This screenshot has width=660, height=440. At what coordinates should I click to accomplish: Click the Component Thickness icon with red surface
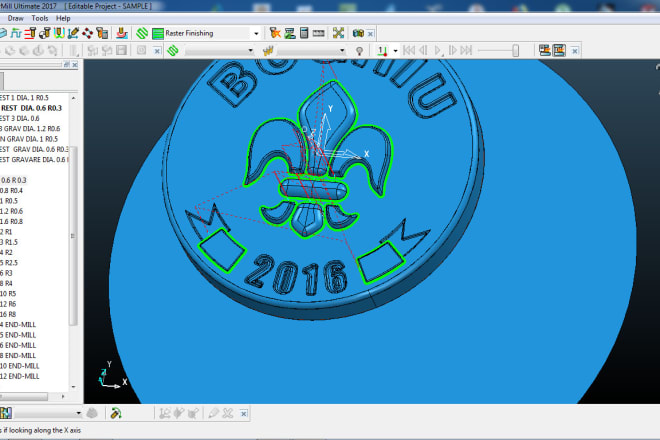click(122, 33)
